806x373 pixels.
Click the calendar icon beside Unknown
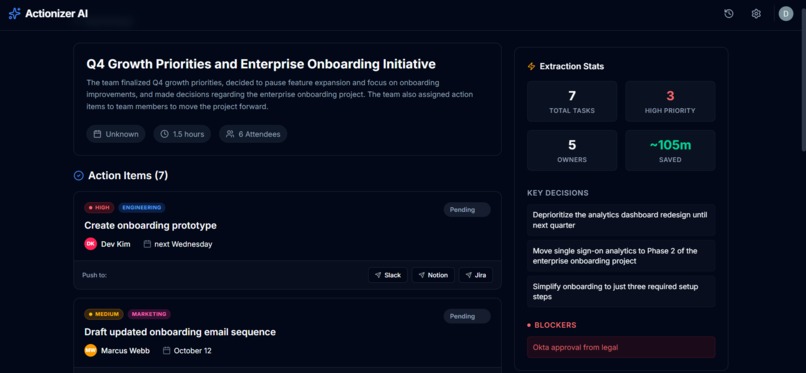[x=97, y=134]
